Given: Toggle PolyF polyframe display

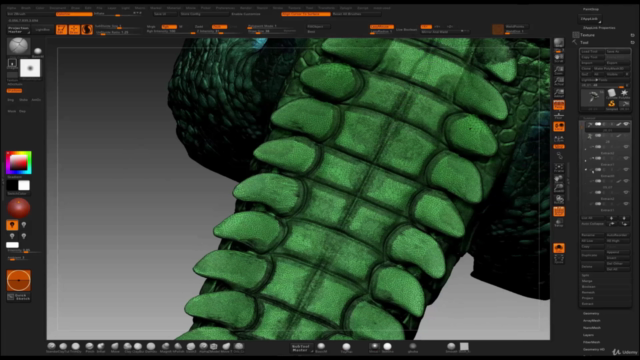Looking at the screenshot, I should [559, 211].
